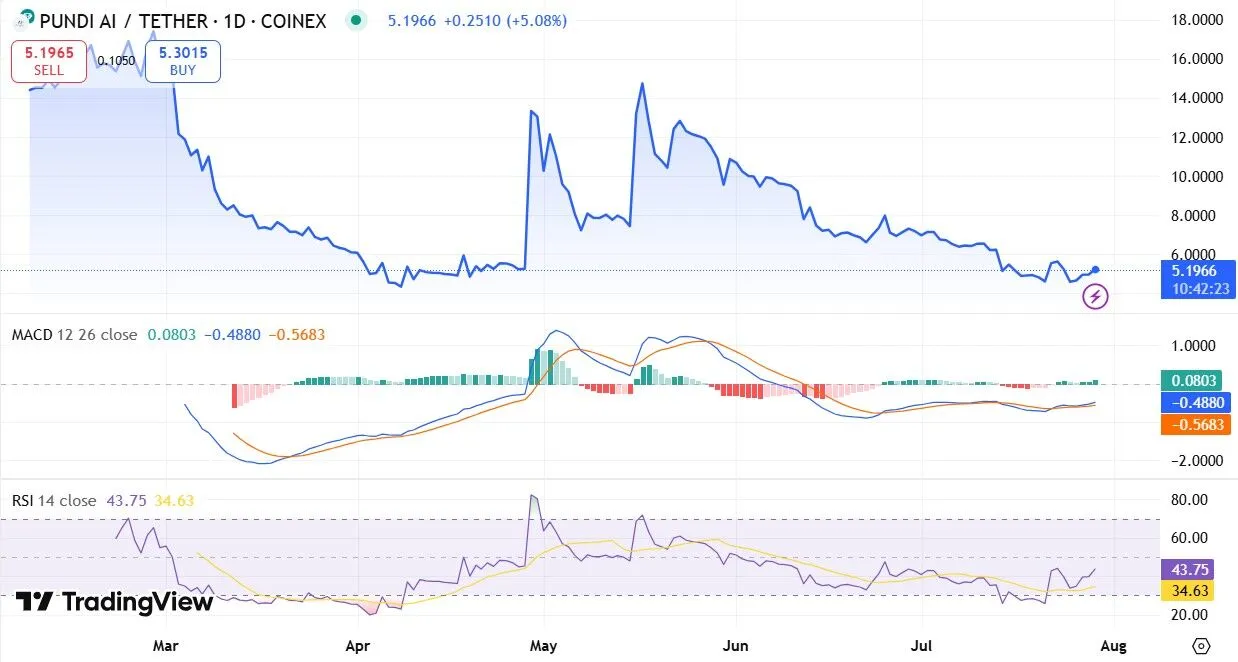The height and width of the screenshot is (662, 1238).
Task: Click the green market status dot
Action: coord(354,20)
